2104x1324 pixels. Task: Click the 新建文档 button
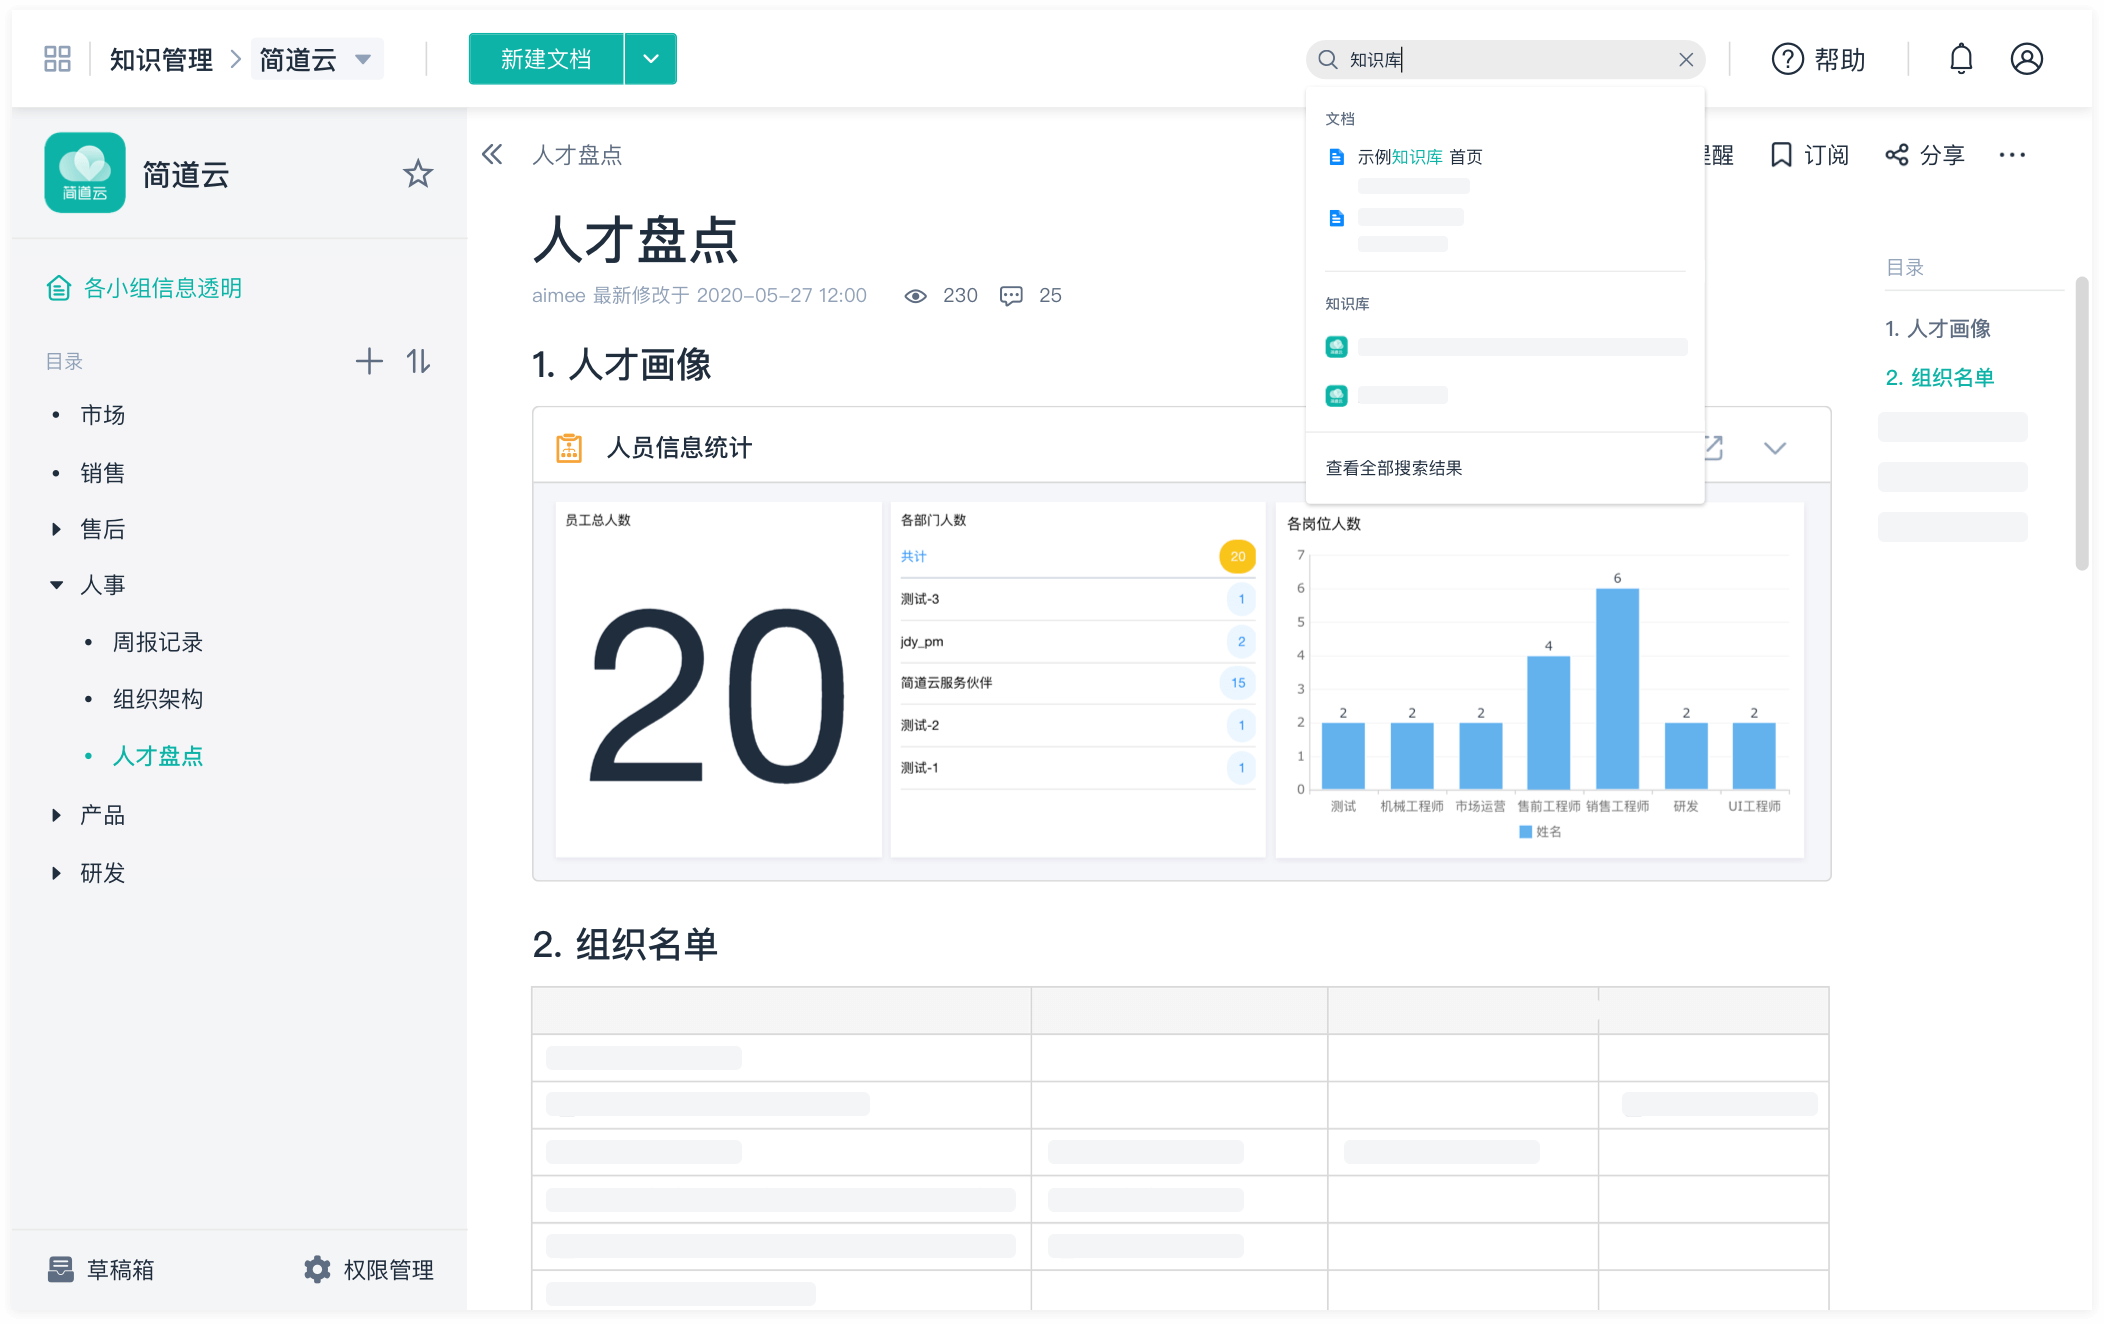pos(545,59)
